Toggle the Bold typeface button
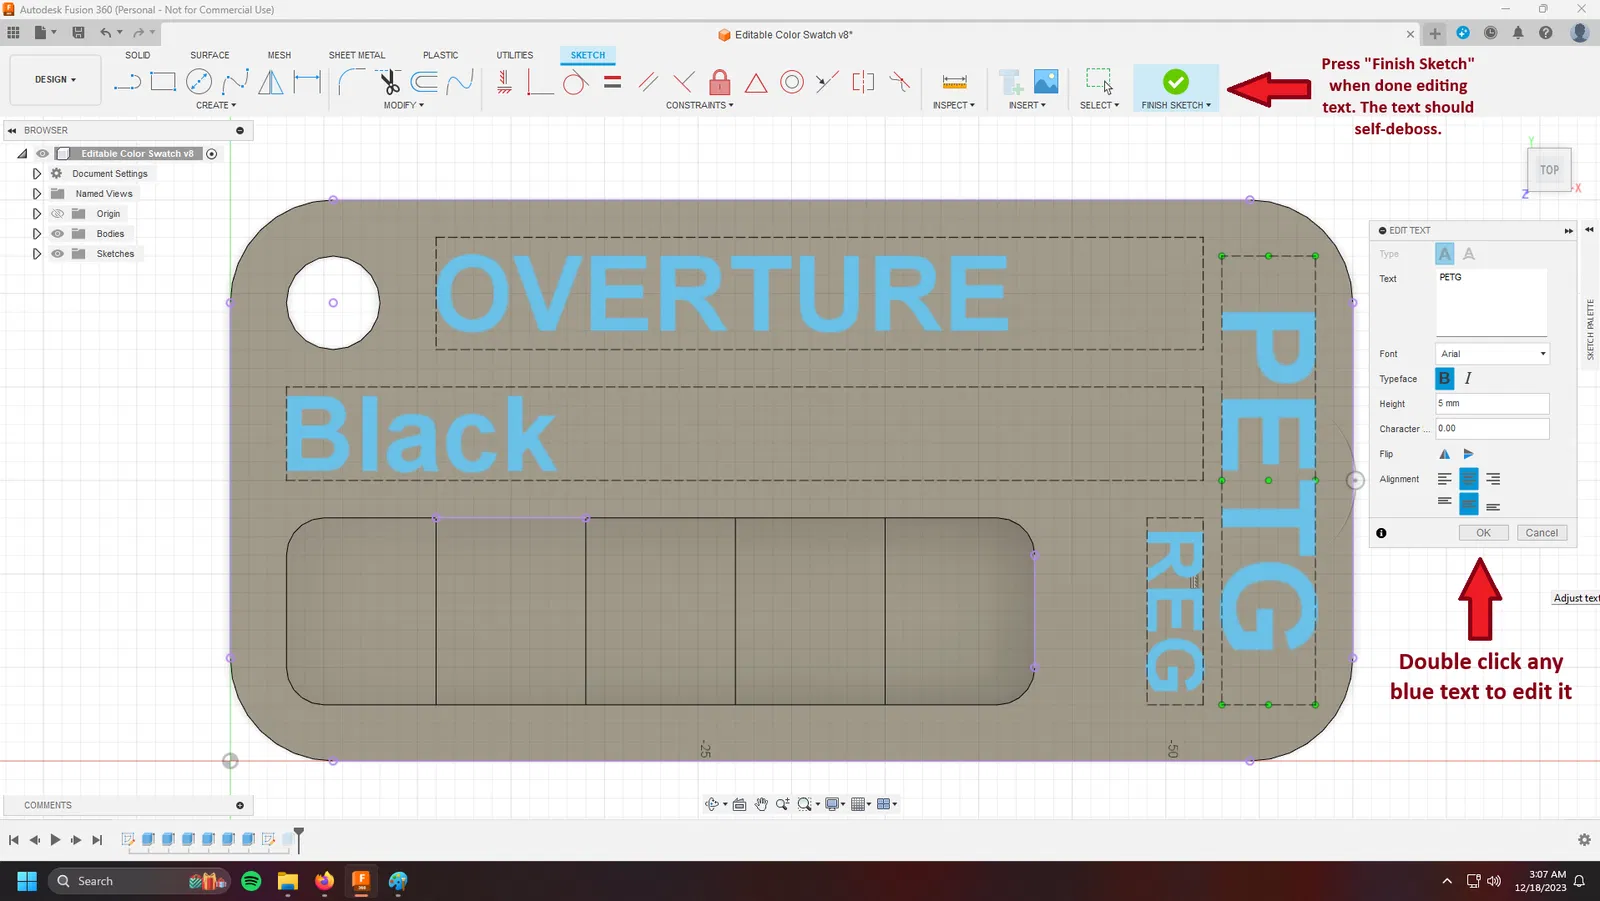The image size is (1600, 901). point(1444,378)
